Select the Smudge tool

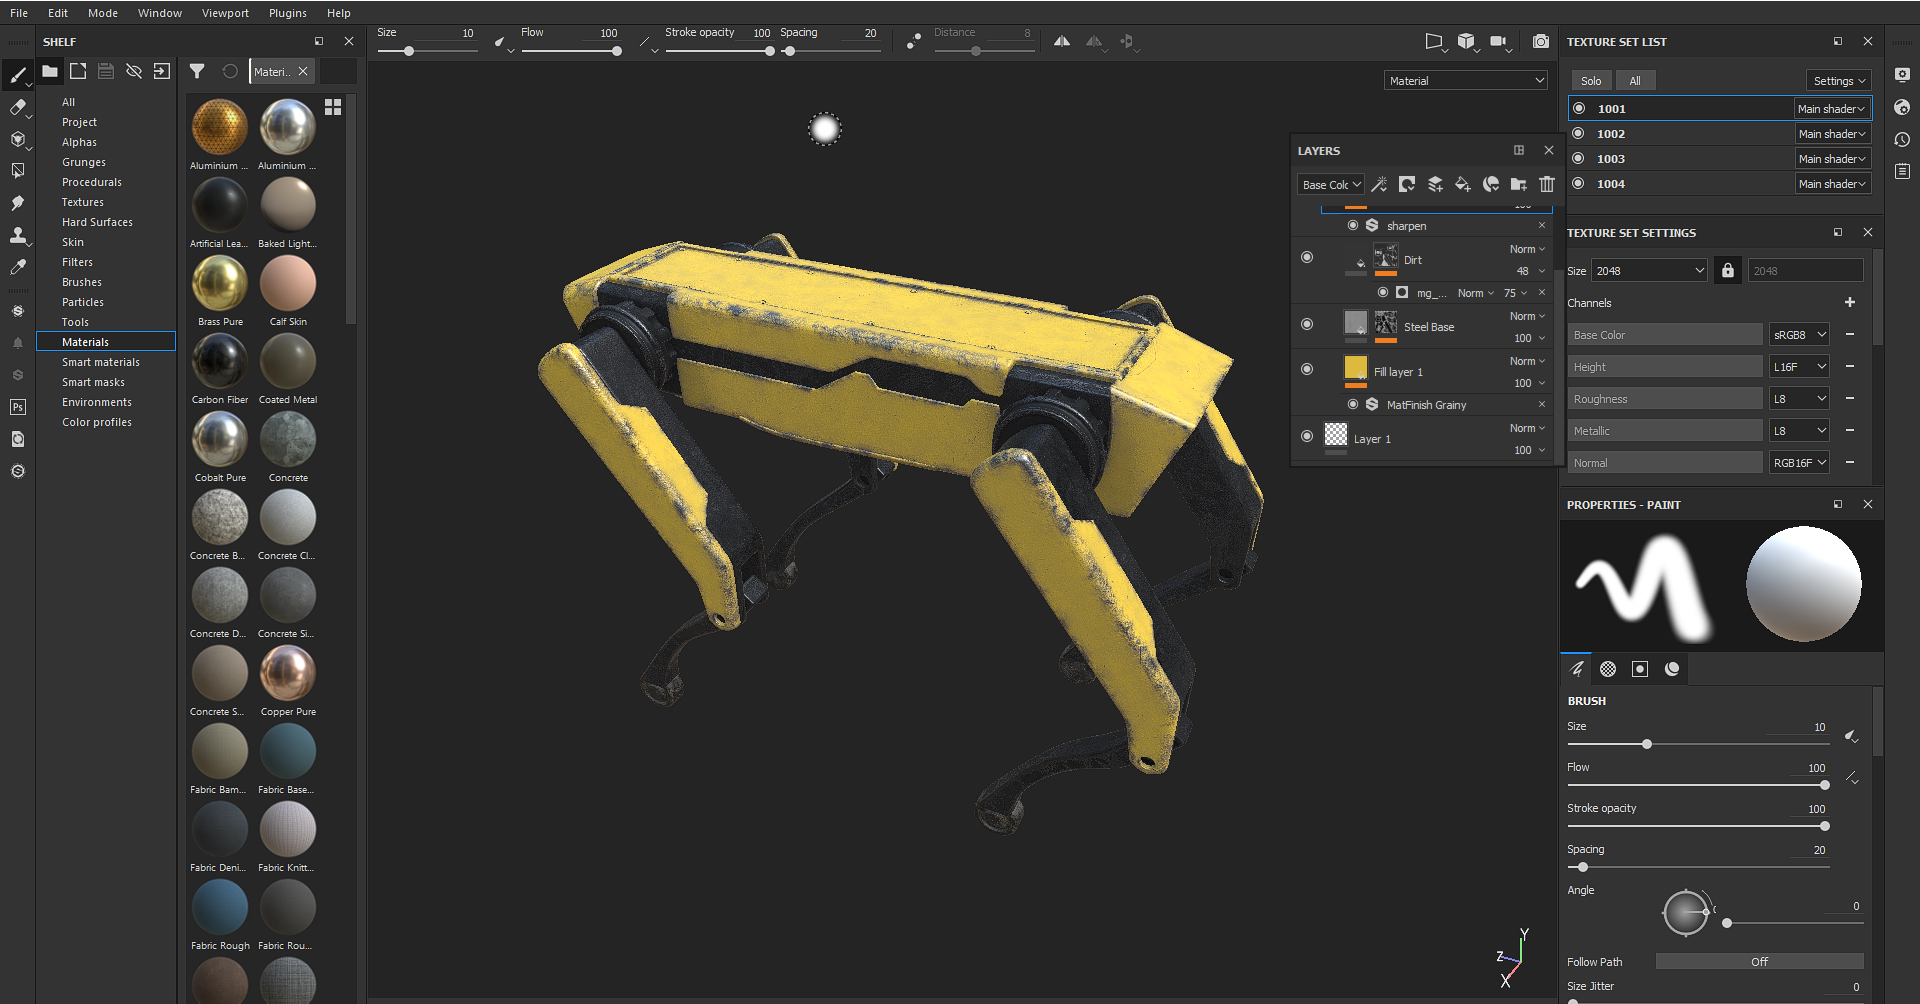(x=18, y=203)
